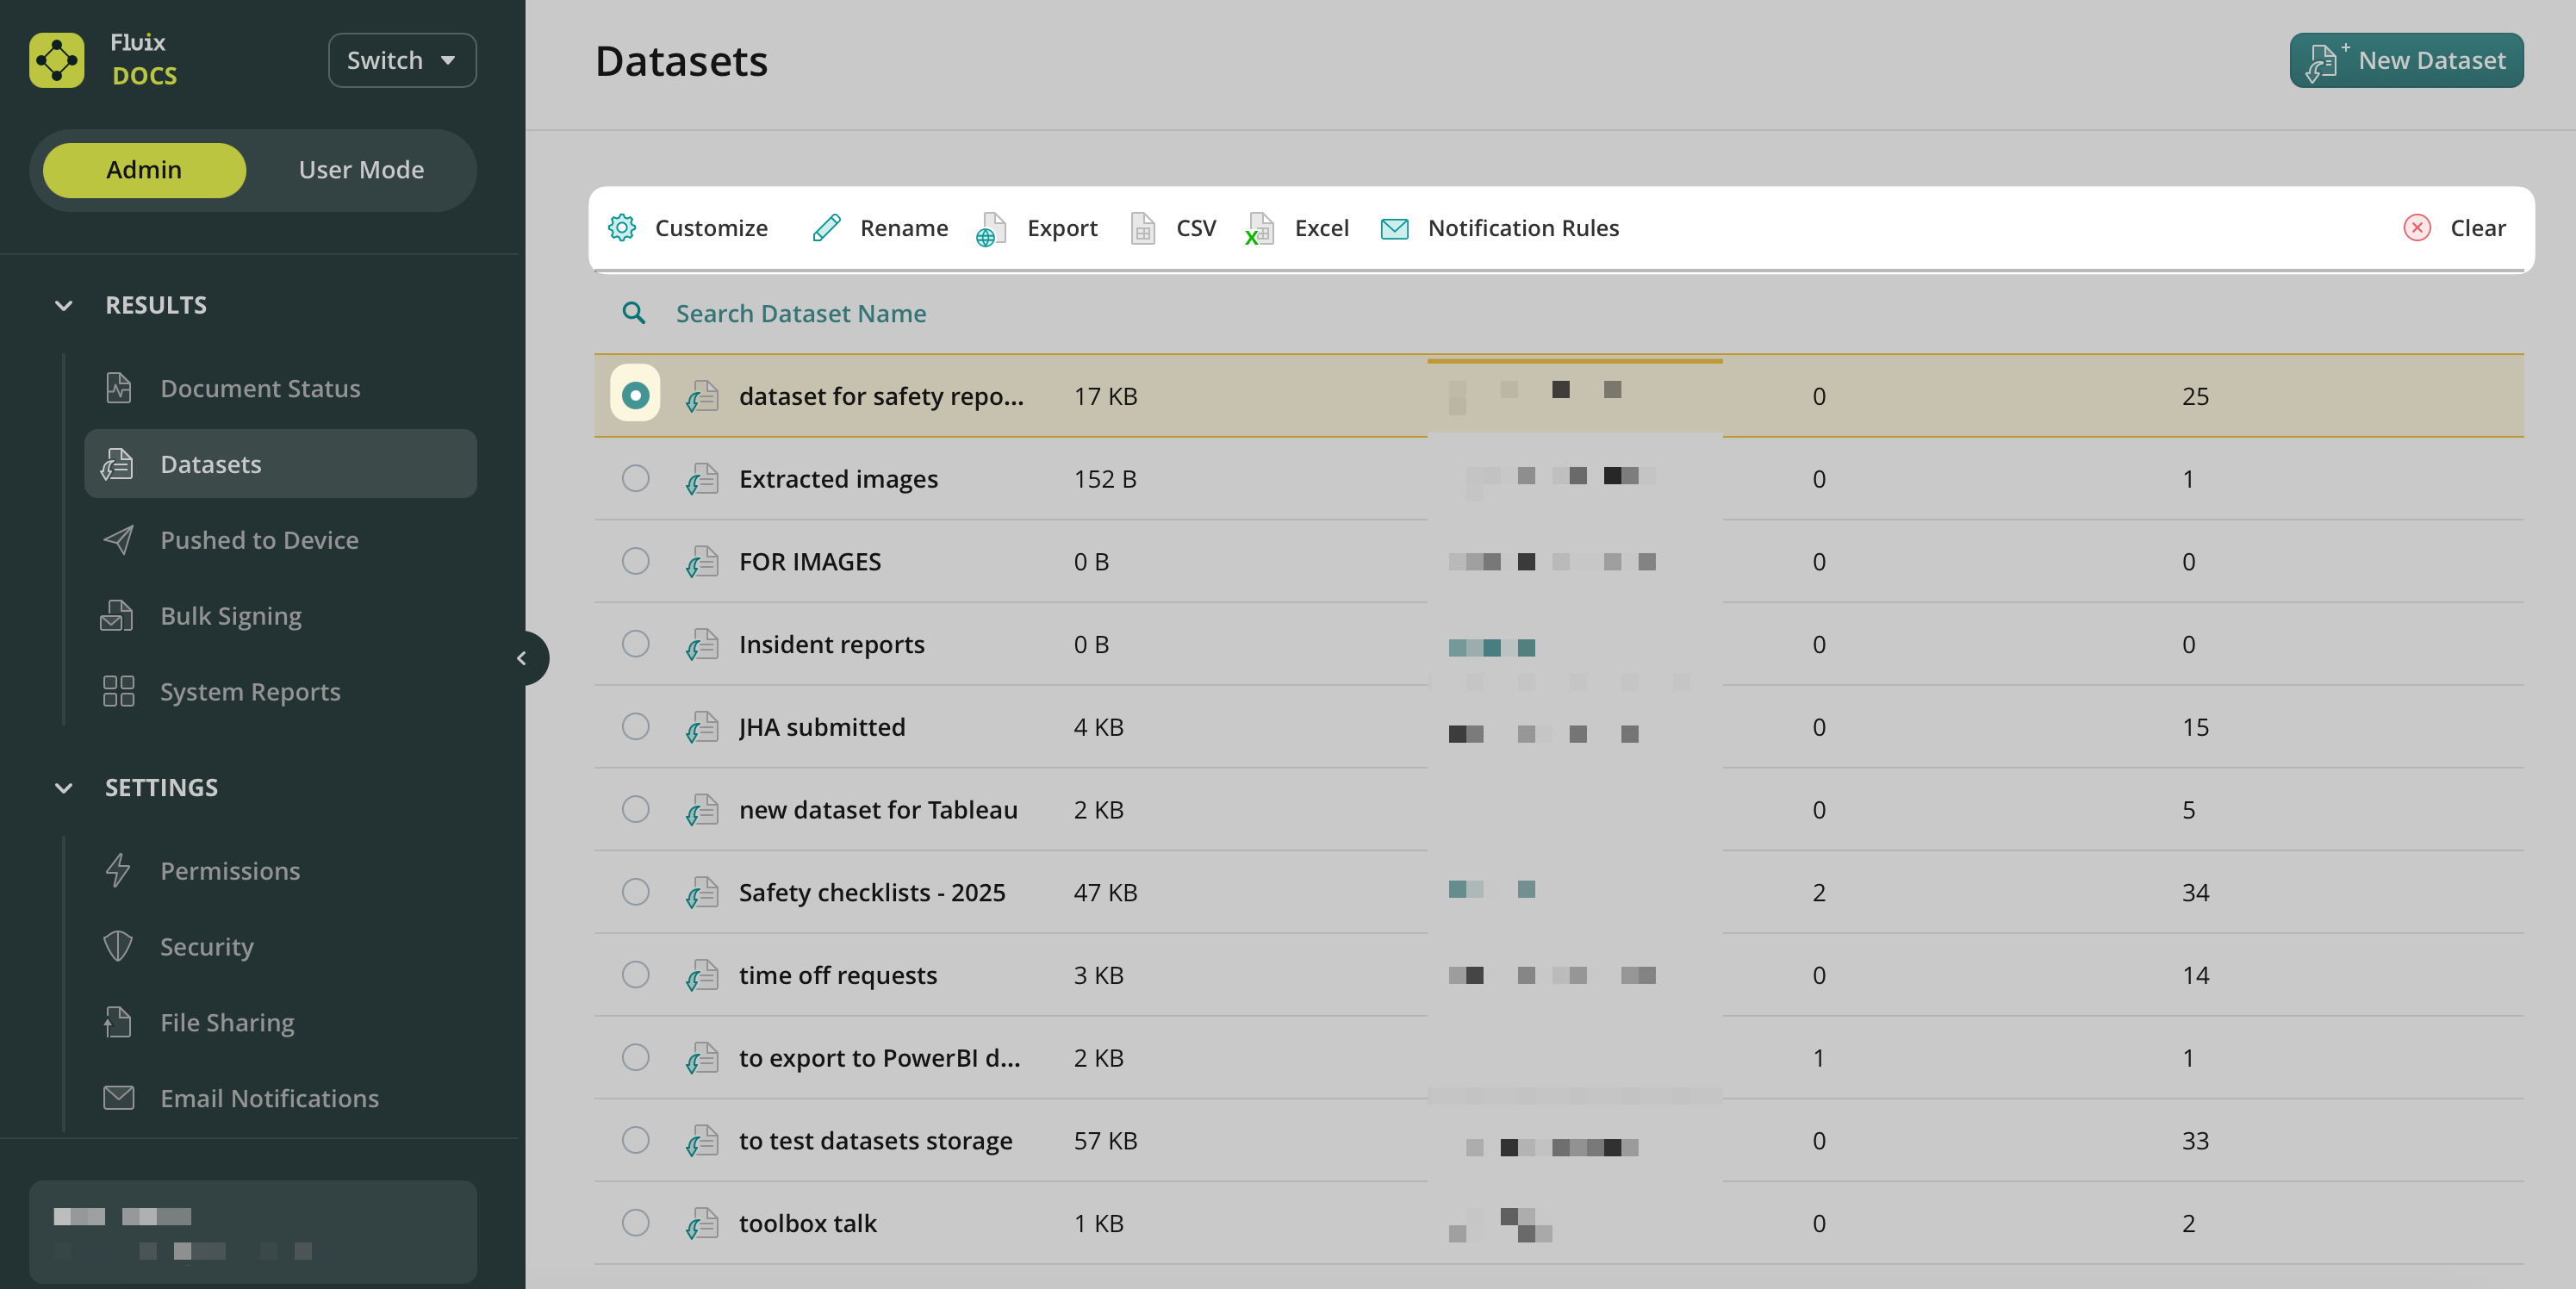Screen dimensions: 2576x1289
Task: Select the JHA submitted radio button
Action: [x=635, y=727]
